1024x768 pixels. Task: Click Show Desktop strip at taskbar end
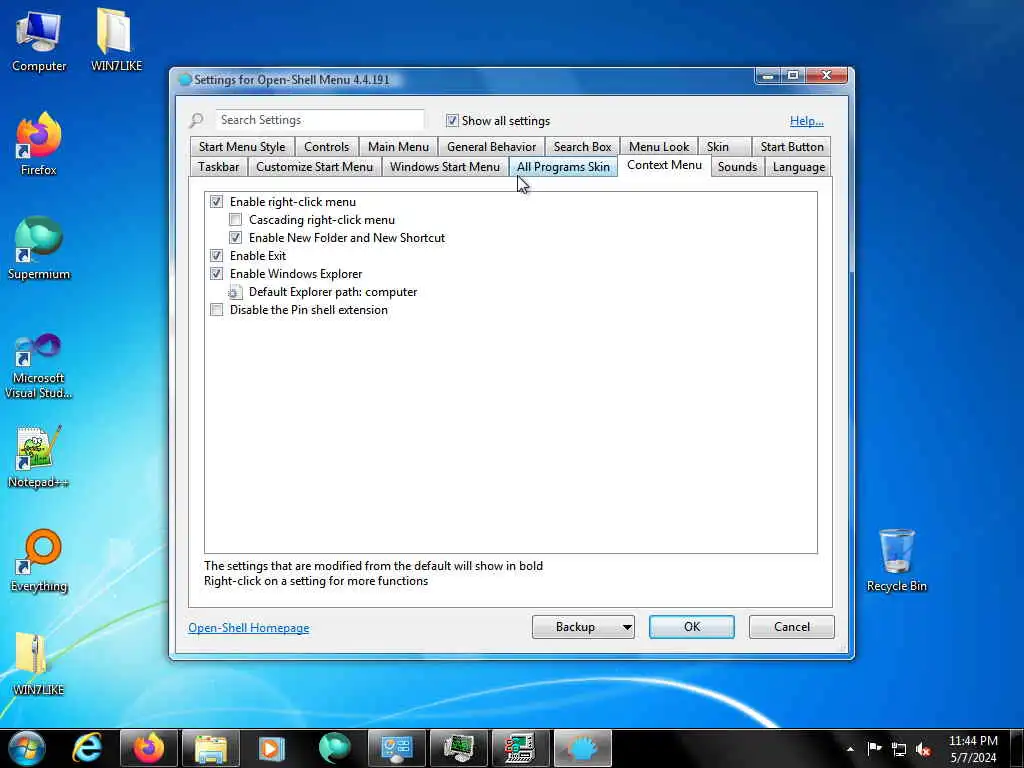[x=1017, y=748]
